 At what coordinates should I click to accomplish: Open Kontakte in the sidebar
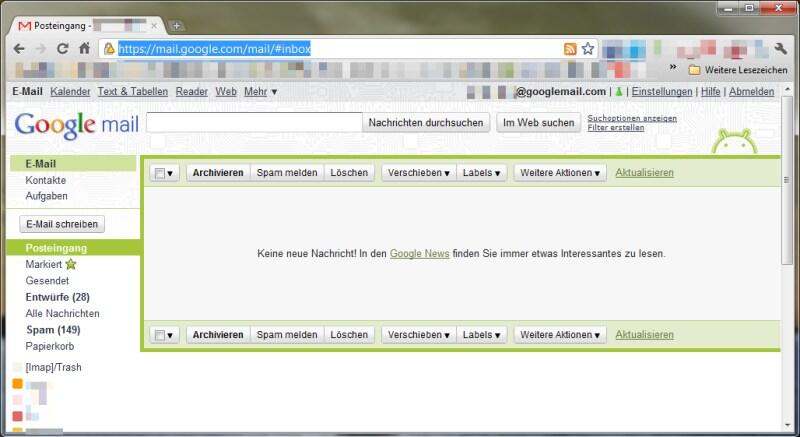click(45, 180)
